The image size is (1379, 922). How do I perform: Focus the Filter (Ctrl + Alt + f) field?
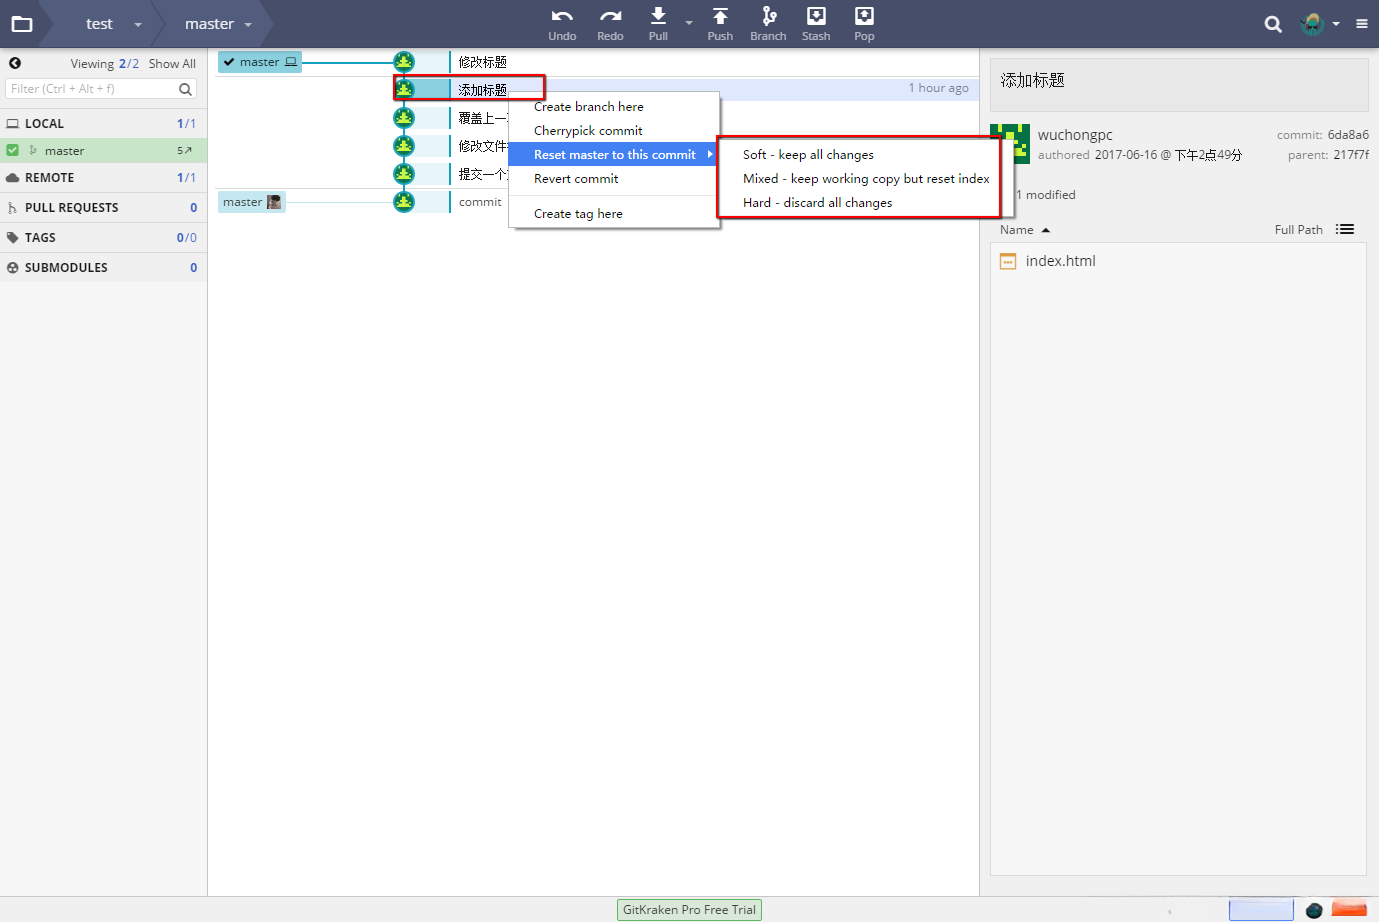coord(101,89)
